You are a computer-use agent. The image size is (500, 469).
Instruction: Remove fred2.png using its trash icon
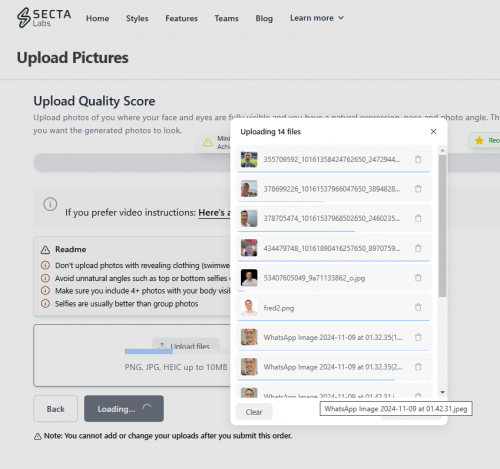[418, 307]
